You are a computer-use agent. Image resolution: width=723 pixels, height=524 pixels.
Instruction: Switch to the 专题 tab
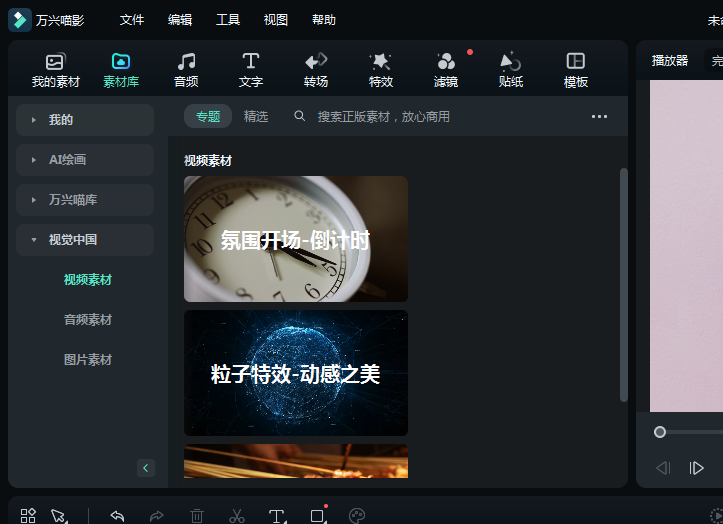[208, 116]
